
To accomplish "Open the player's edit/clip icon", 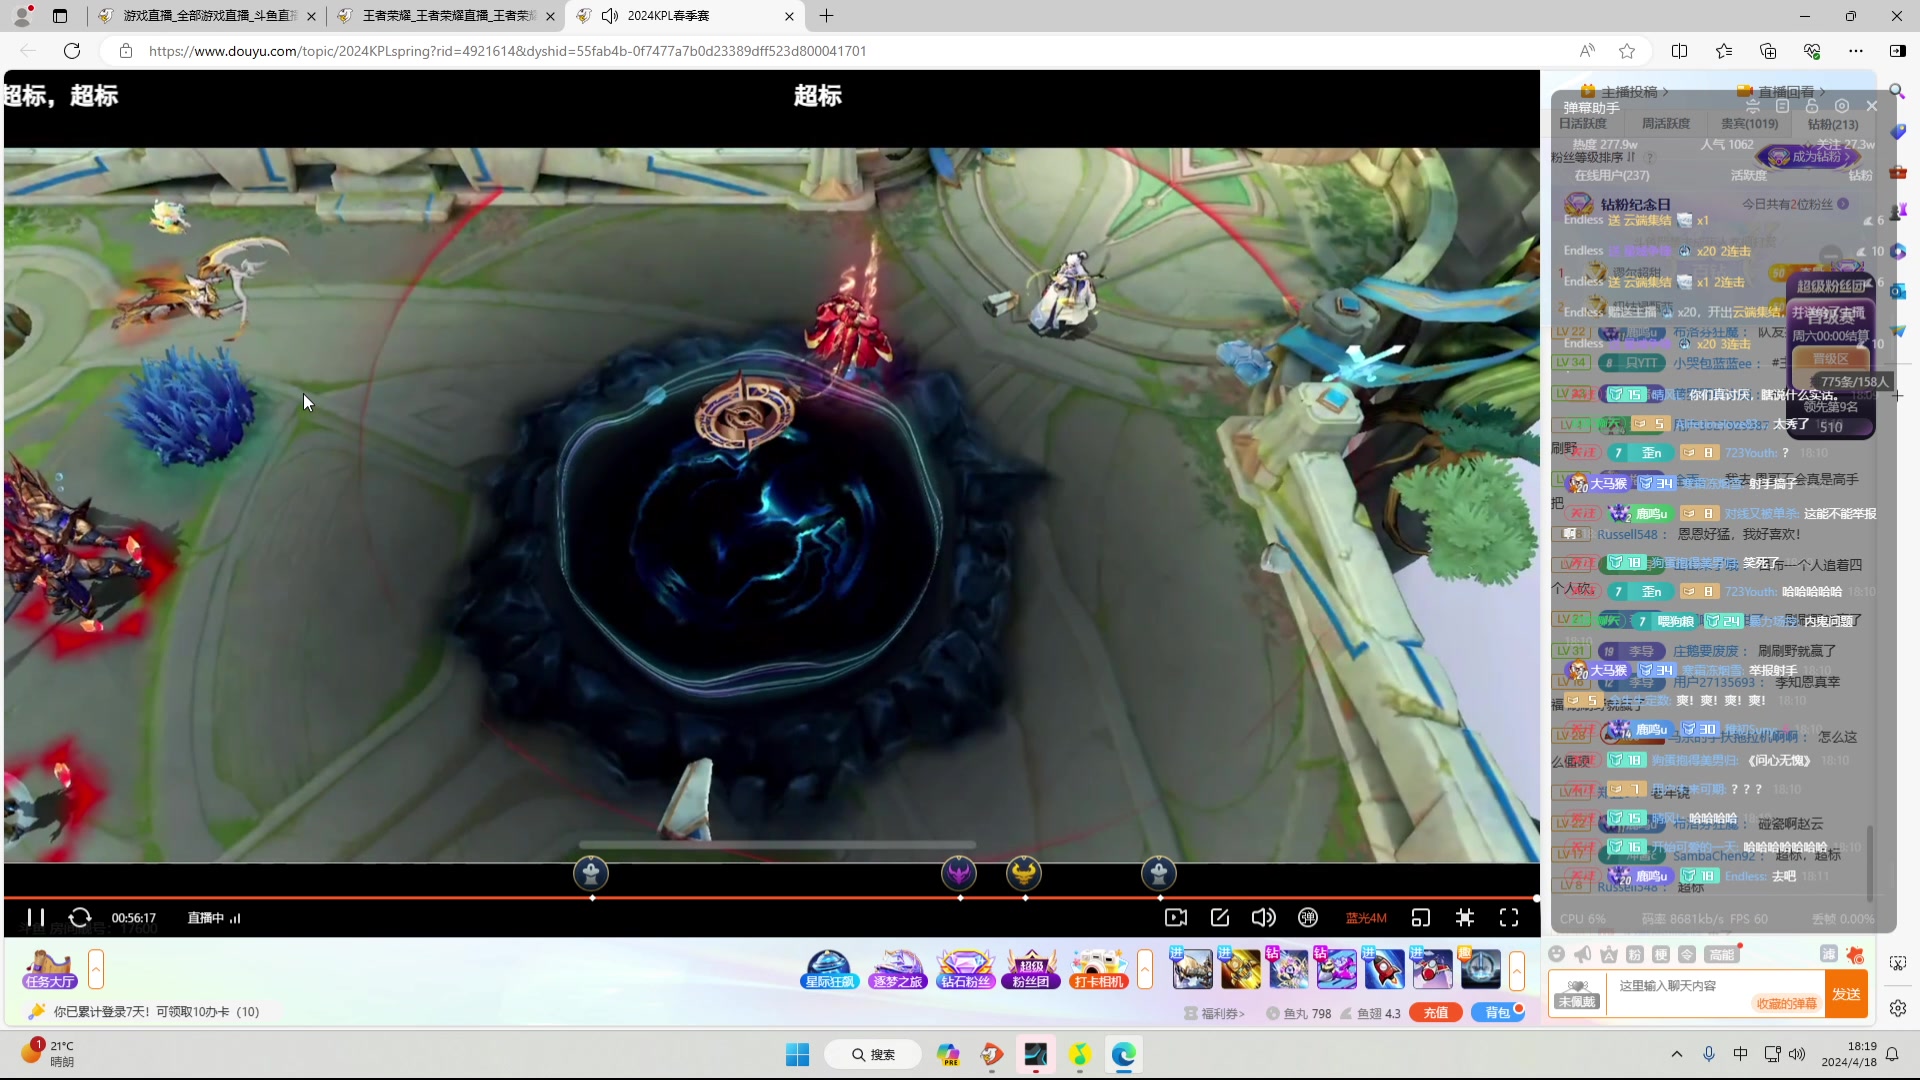I will tap(1220, 917).
